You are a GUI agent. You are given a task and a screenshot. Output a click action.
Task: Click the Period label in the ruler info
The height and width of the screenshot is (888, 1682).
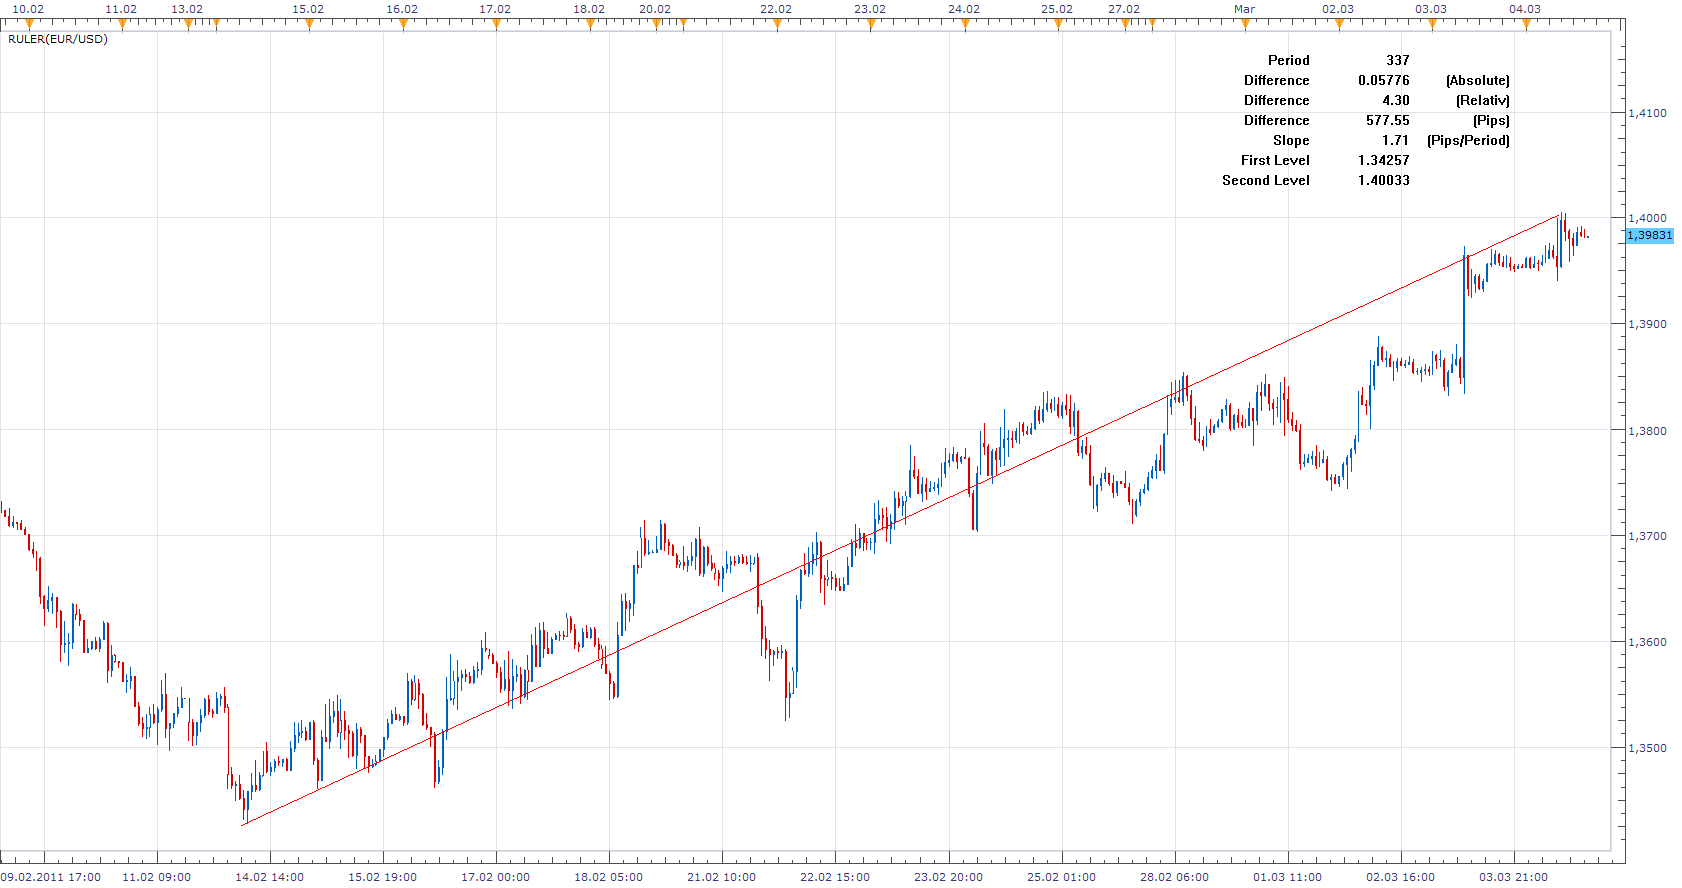pyautogui.click(x=1289, y=60)
